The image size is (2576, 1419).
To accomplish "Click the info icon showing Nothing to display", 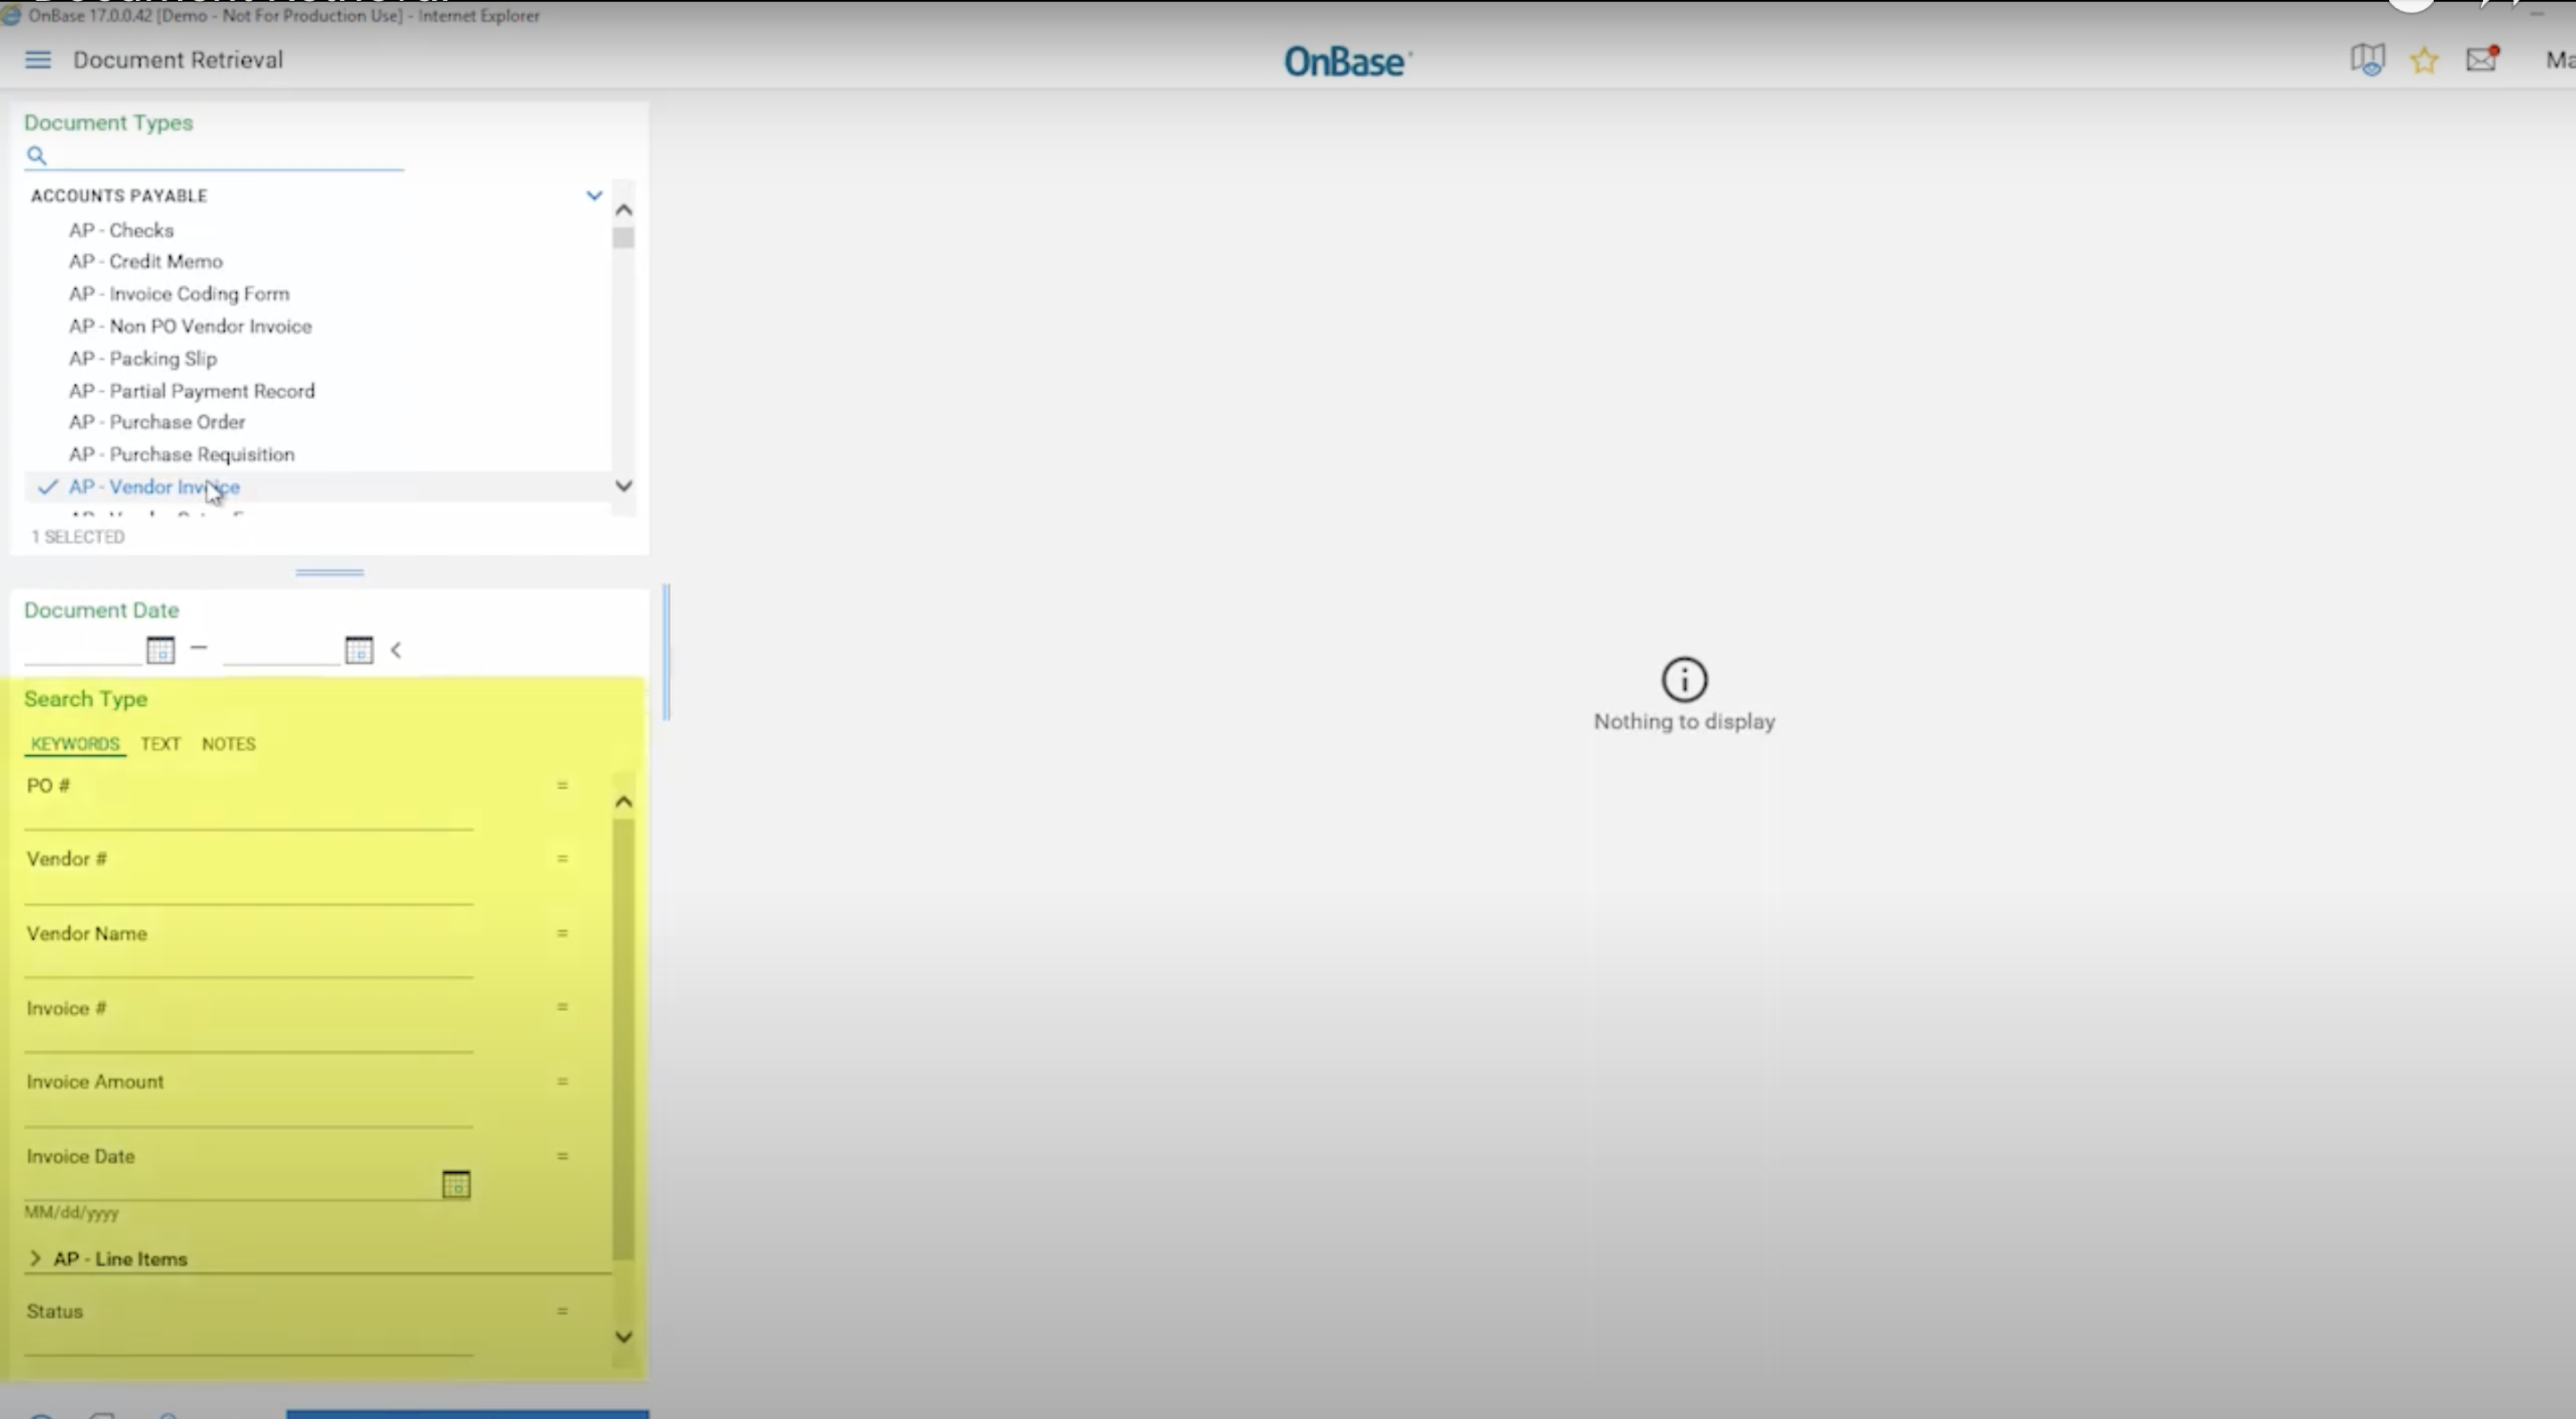I will (1682, 678).
